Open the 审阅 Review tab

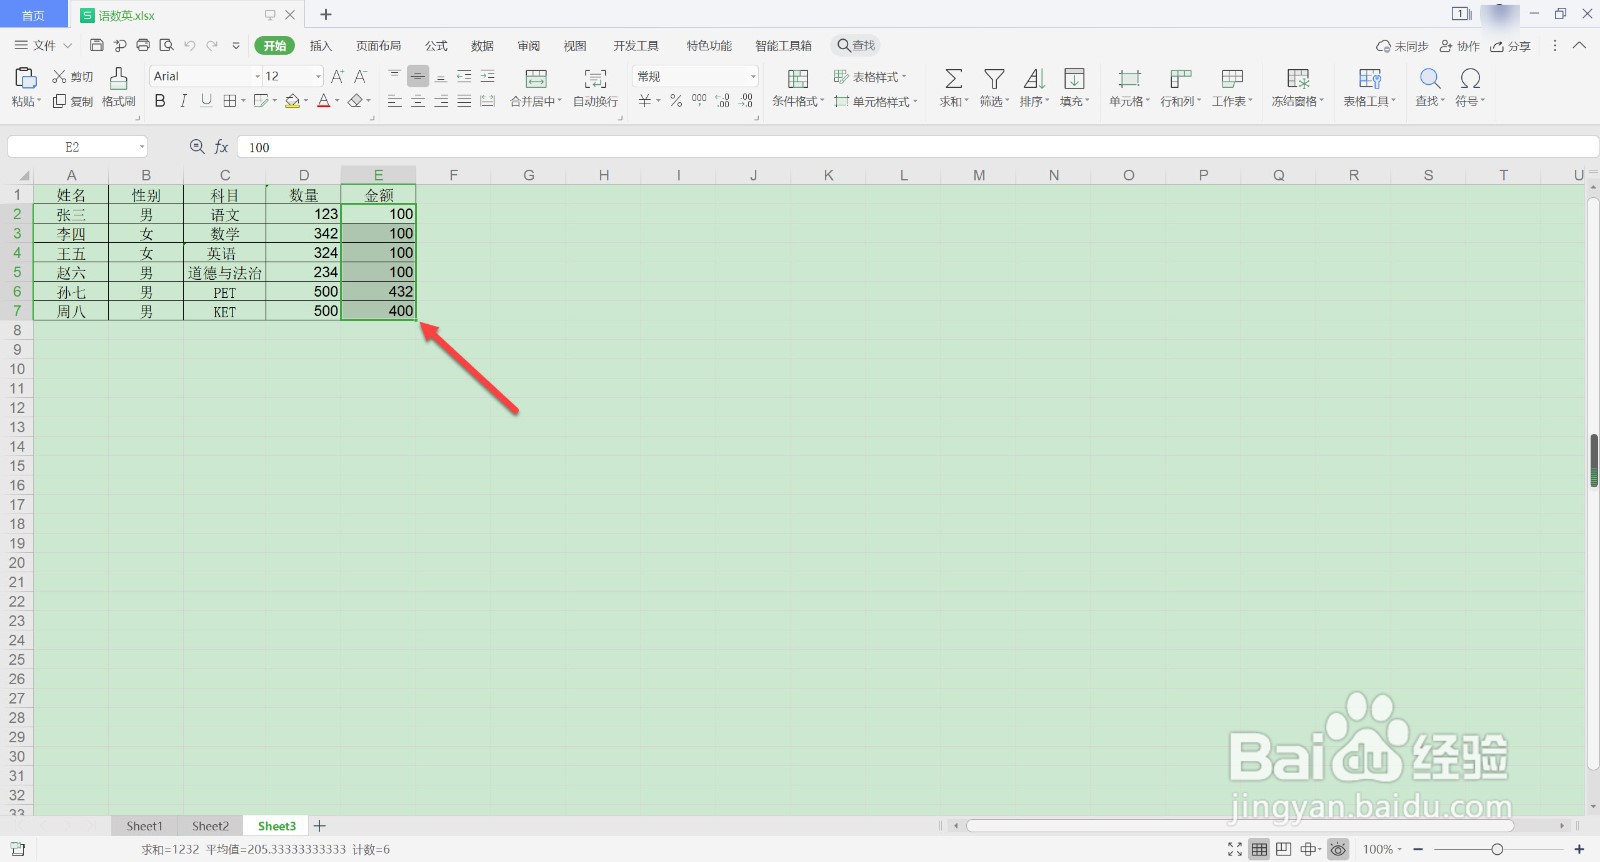point(528,46)
